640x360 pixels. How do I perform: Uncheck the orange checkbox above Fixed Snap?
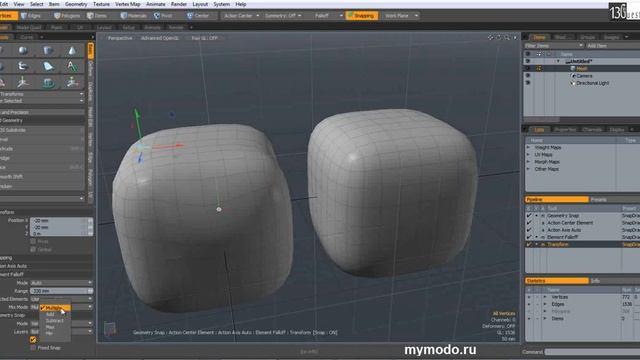coord(33,340)
